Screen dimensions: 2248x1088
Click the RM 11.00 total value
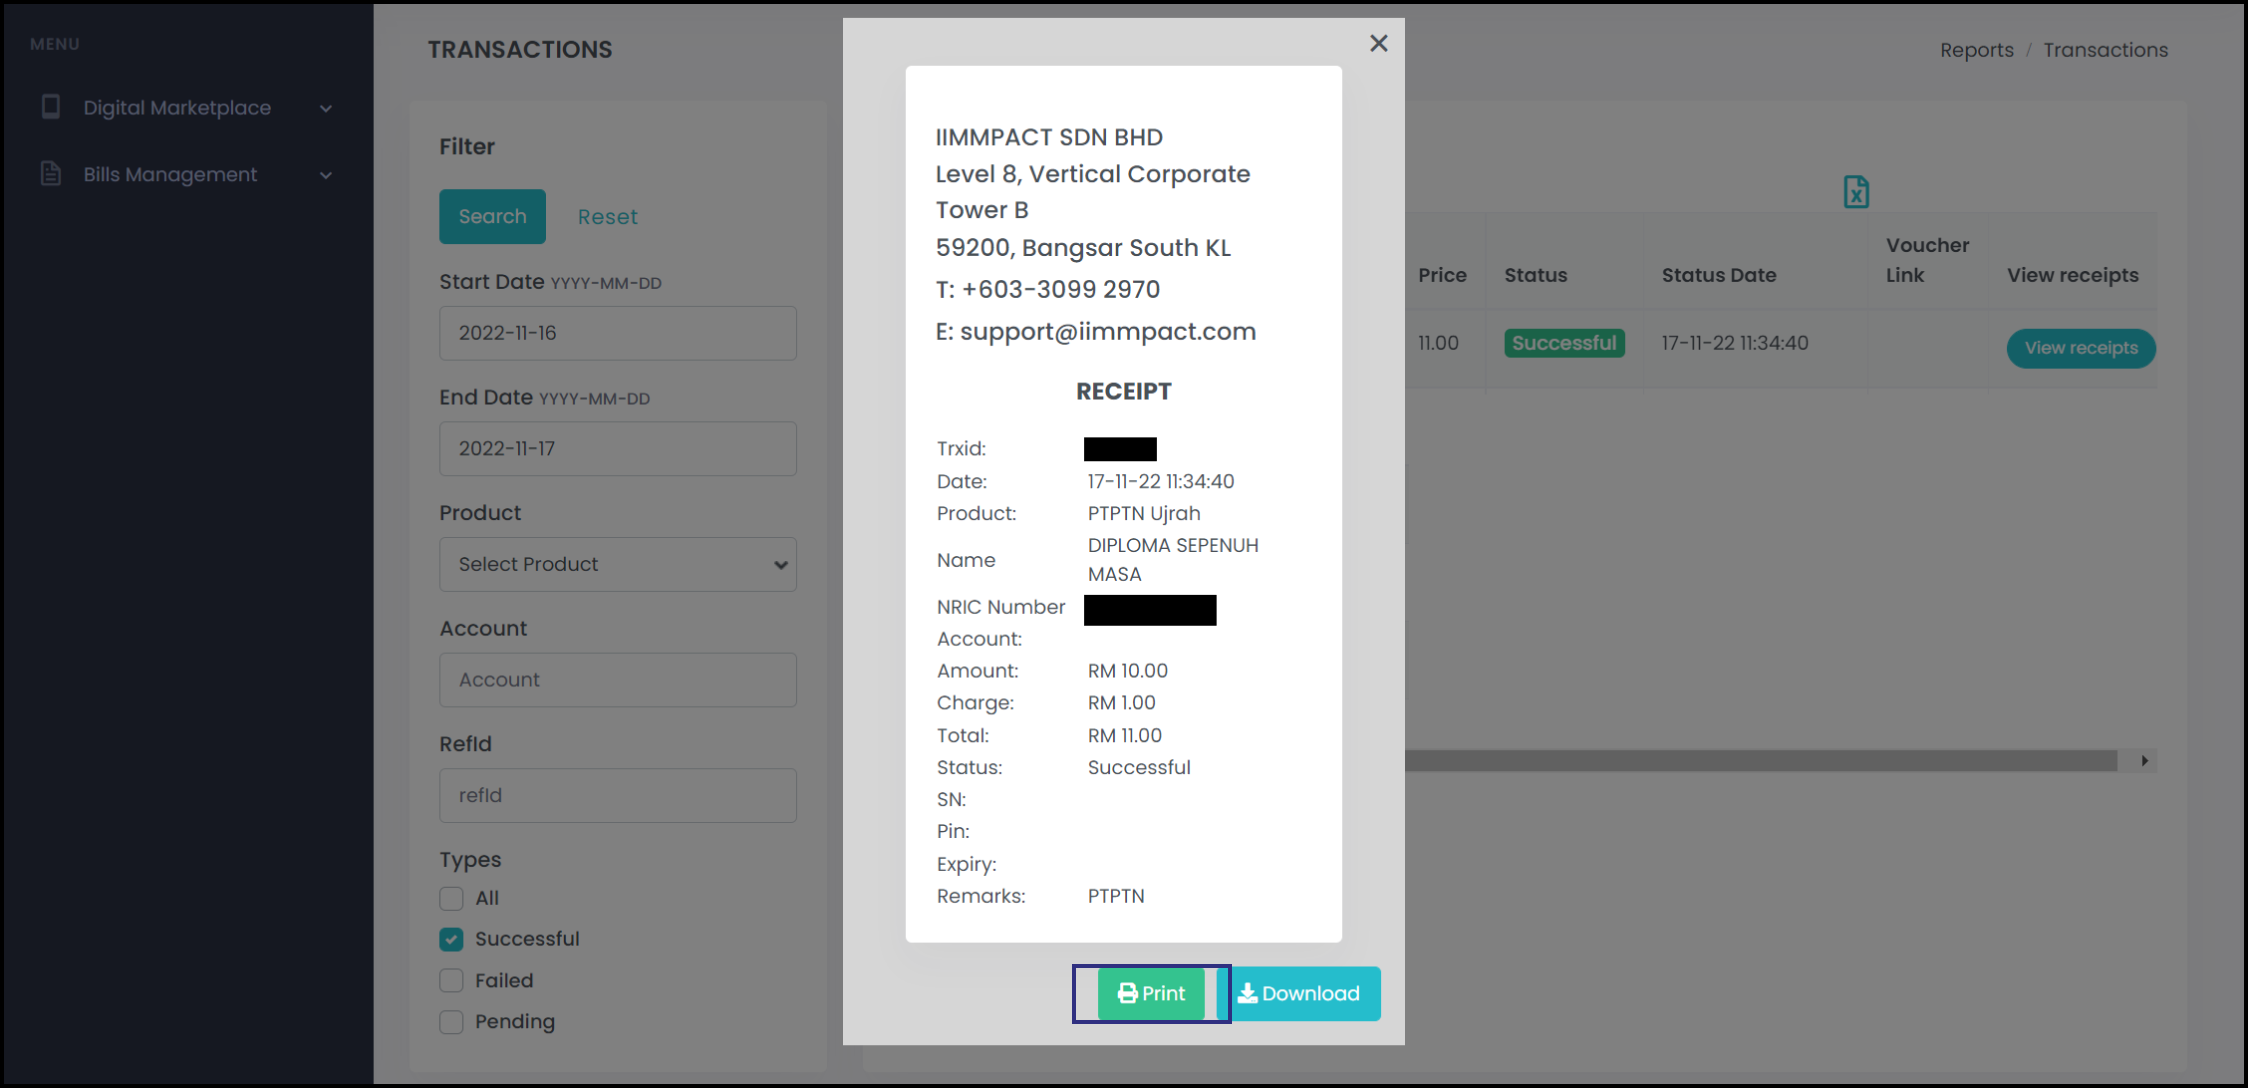tap(1125, 735)
